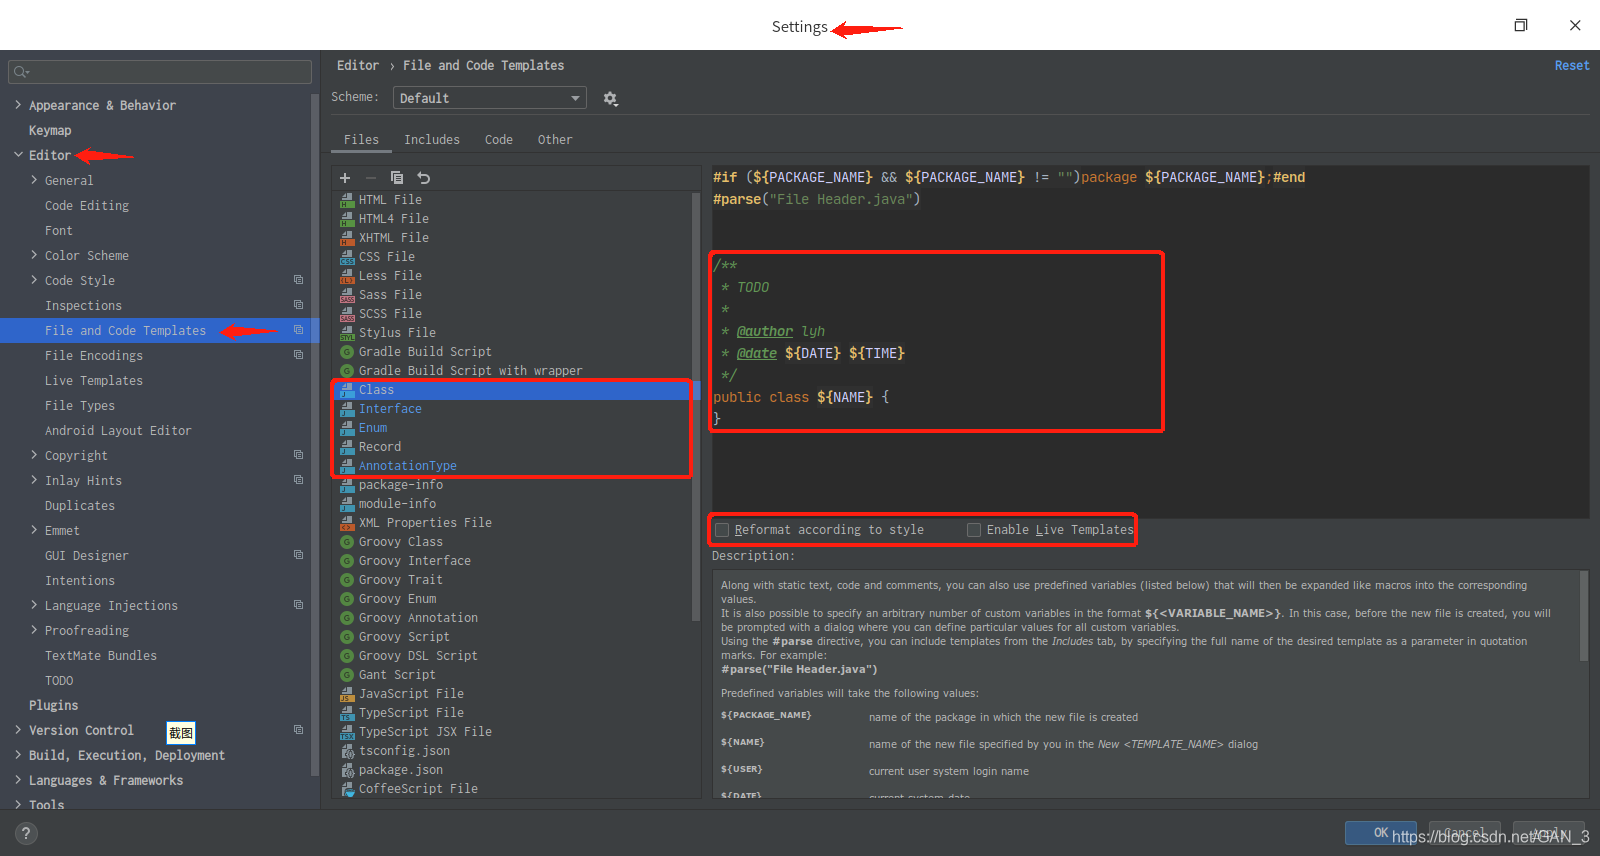This screenshot has width=1600, height=856.
Task: Click the help question mark icon
Action: [27, 833]
